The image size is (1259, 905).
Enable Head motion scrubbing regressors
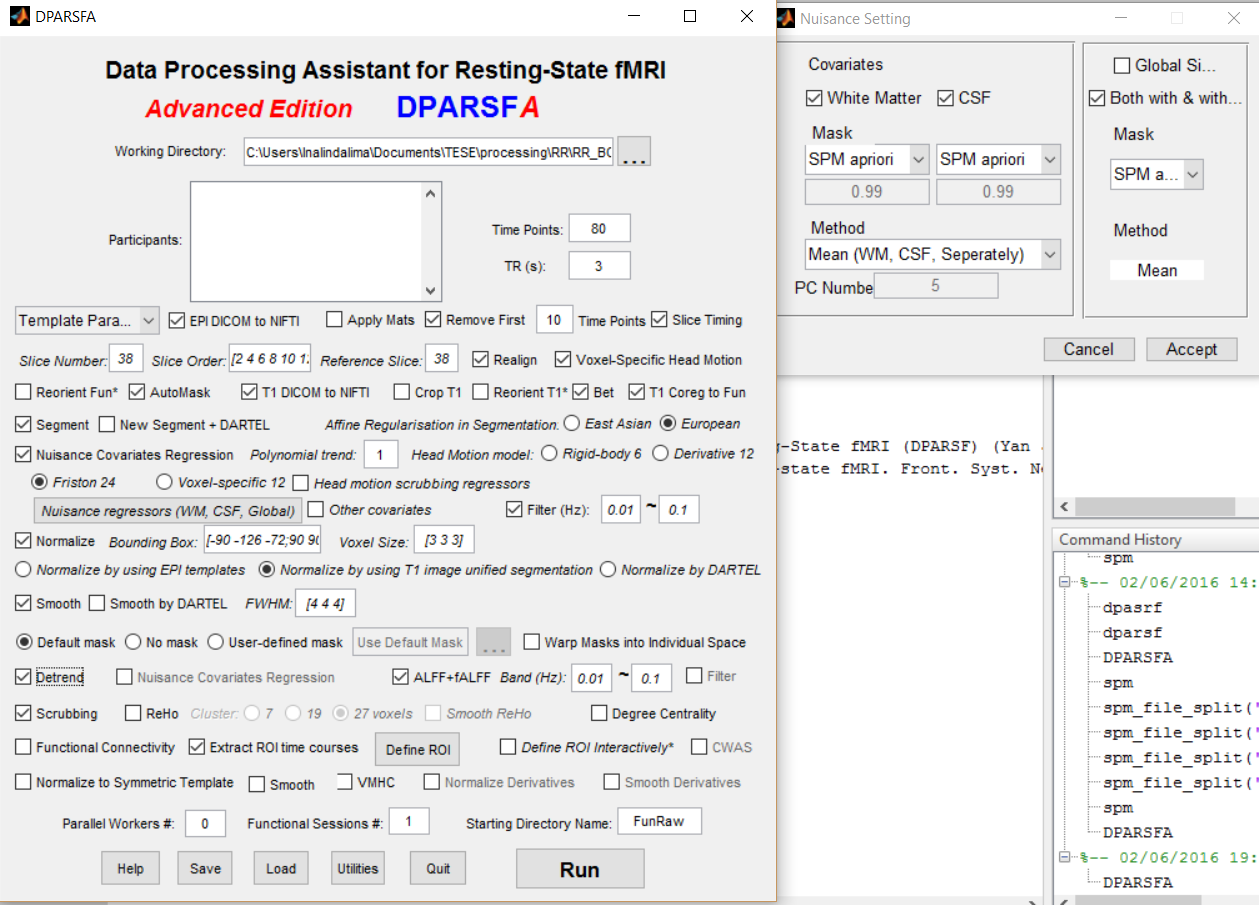303,483
